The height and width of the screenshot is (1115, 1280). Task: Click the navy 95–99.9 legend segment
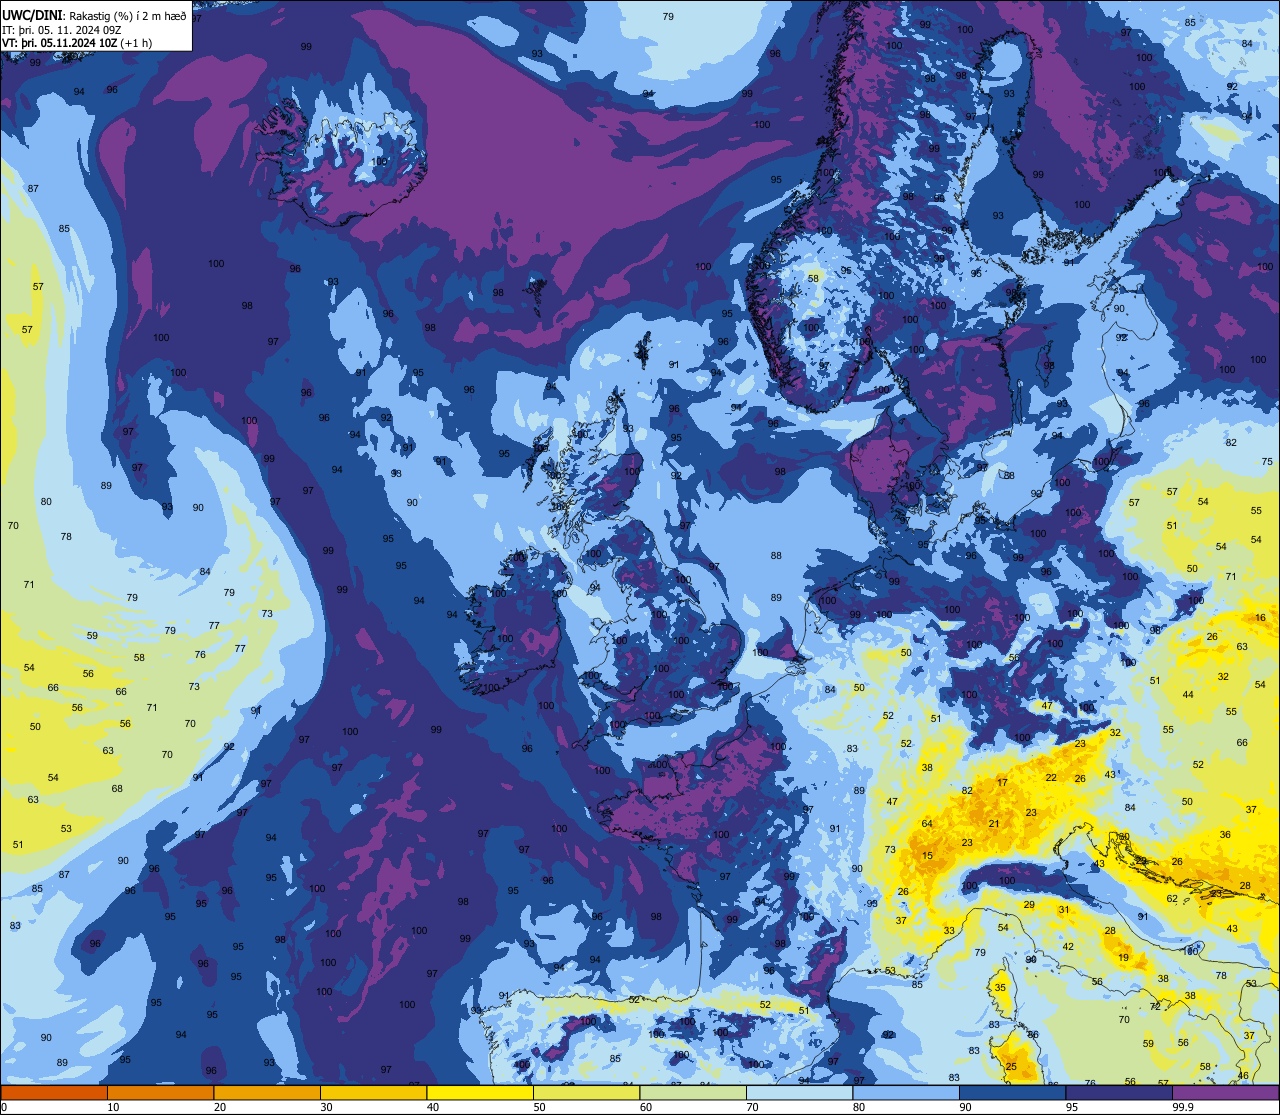1119,1093
